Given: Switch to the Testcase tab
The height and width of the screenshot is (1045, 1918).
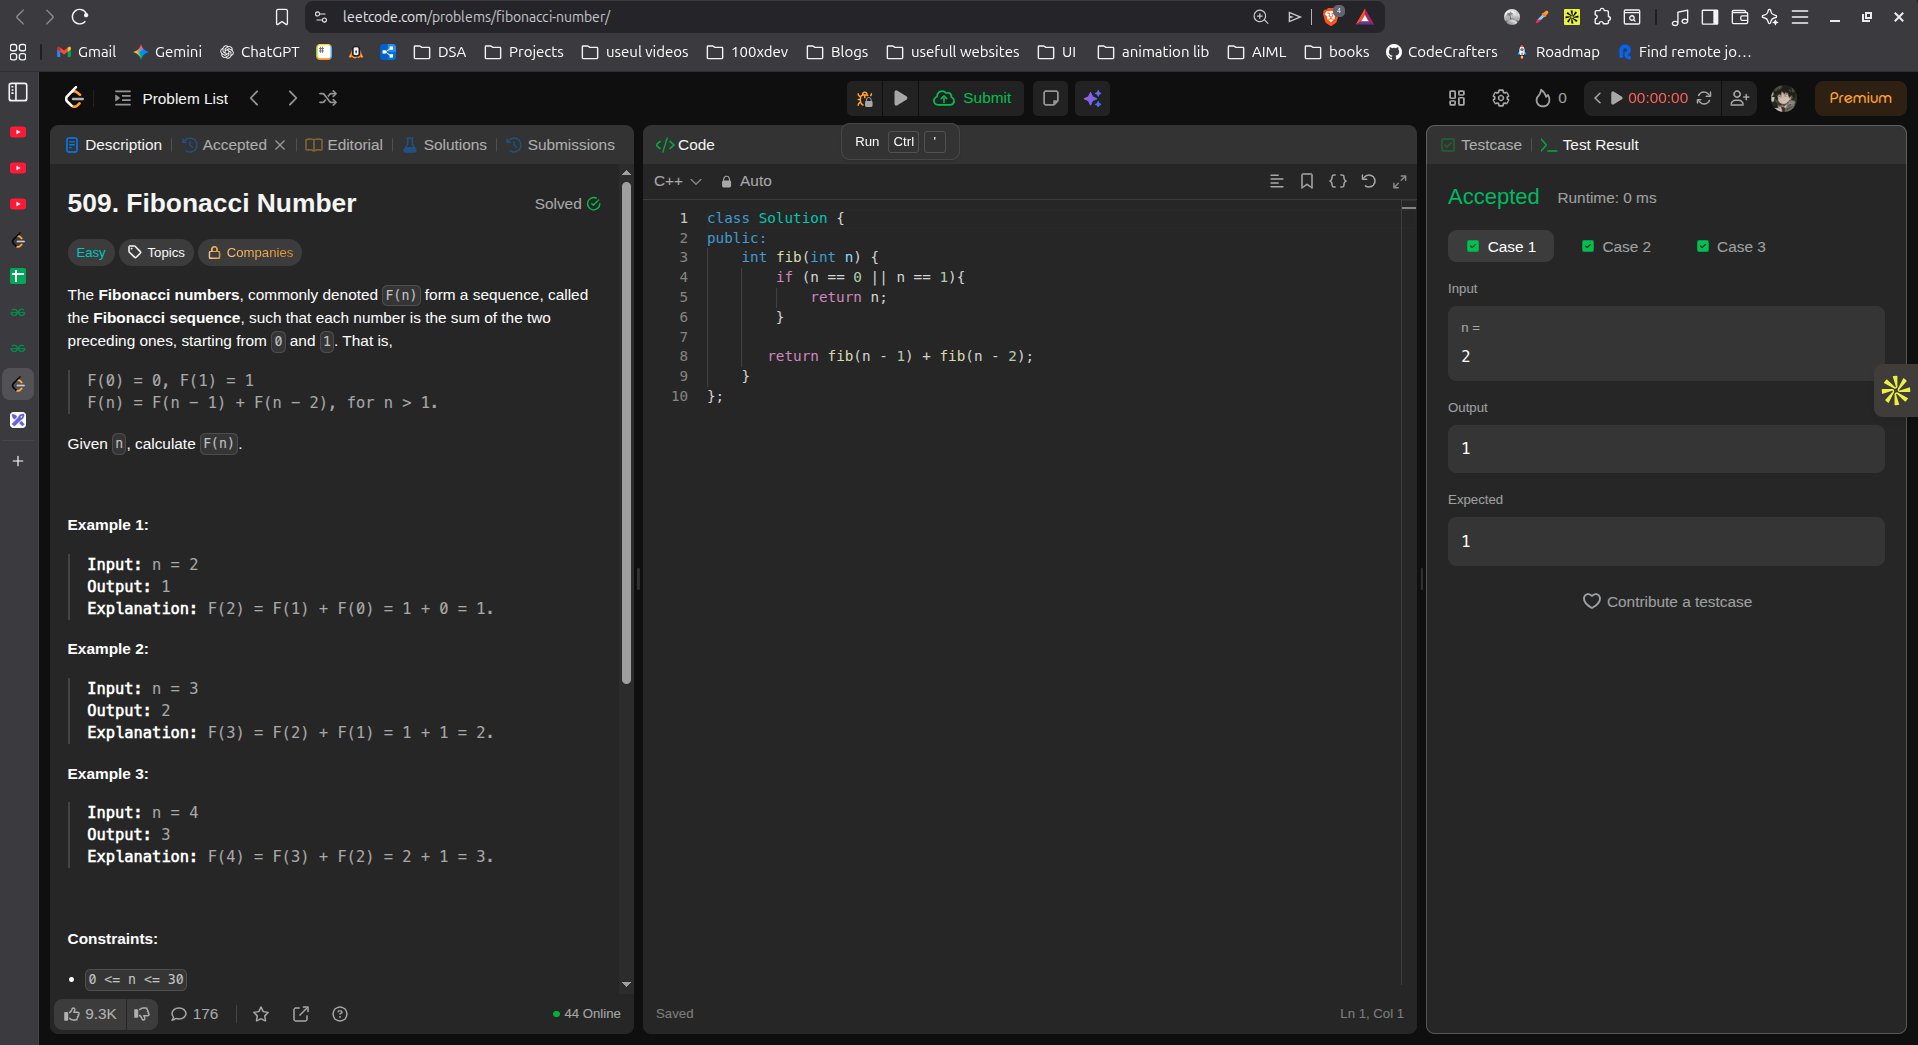Looking at the screenshot, I should tap(1481, 145).
